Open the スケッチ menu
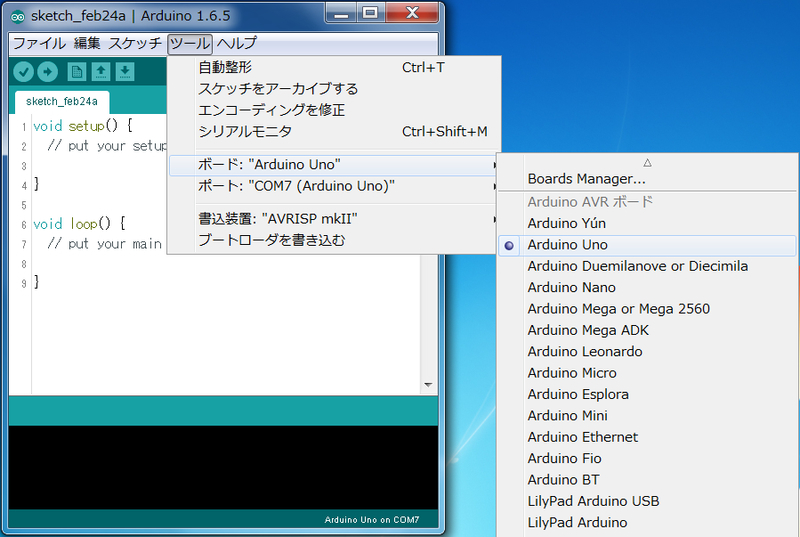The width and height of the screenshot is (800, 537). (135, 43)
